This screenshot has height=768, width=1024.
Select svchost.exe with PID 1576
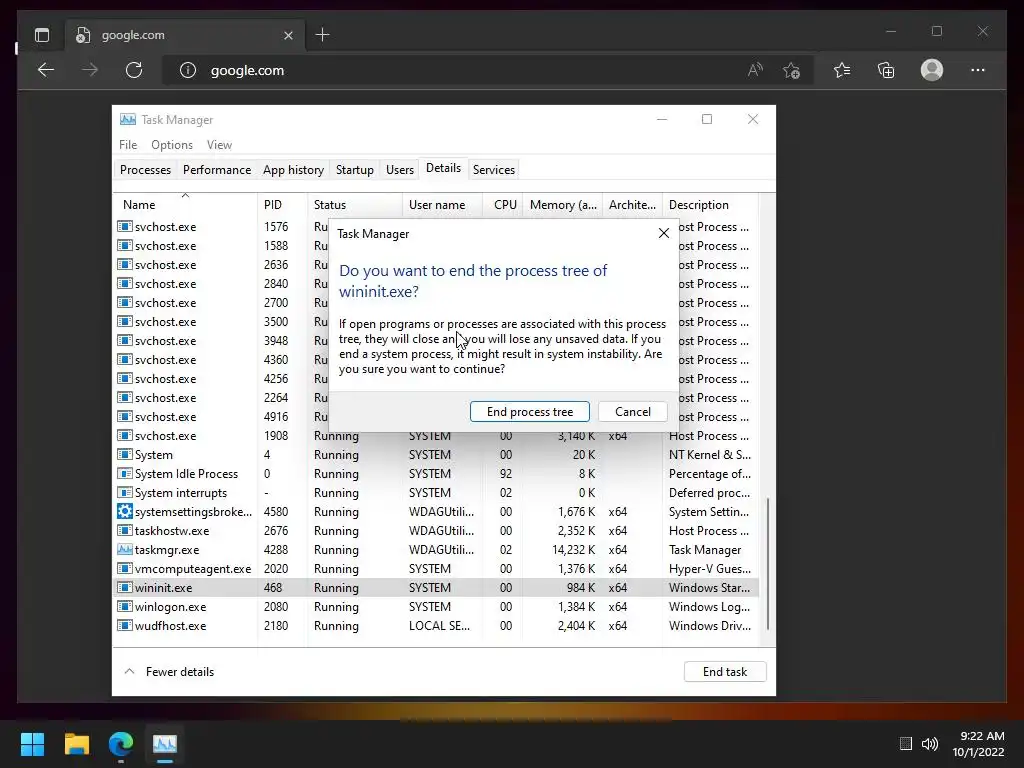(x=222, y=227)
